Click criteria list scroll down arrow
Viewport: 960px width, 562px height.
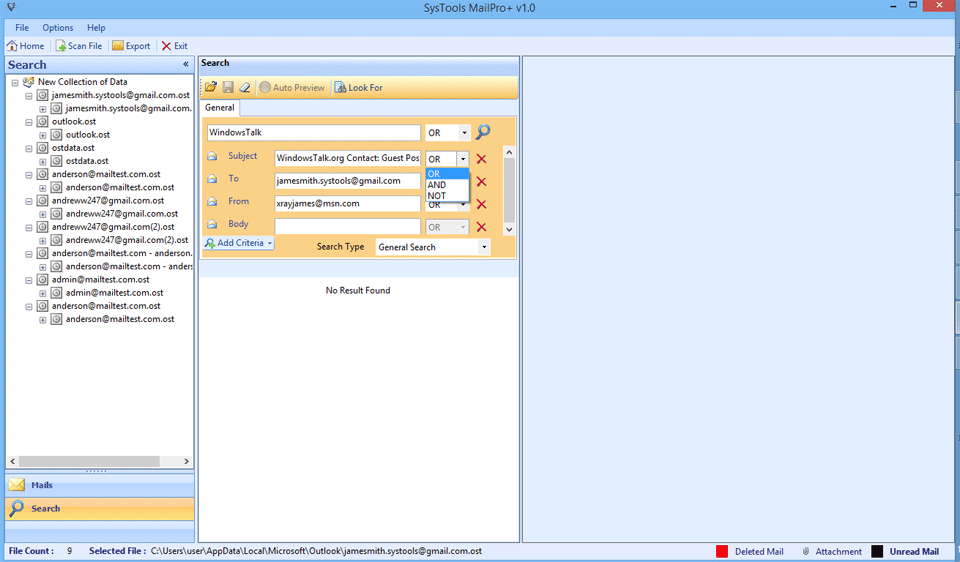[x=509, y=230]
